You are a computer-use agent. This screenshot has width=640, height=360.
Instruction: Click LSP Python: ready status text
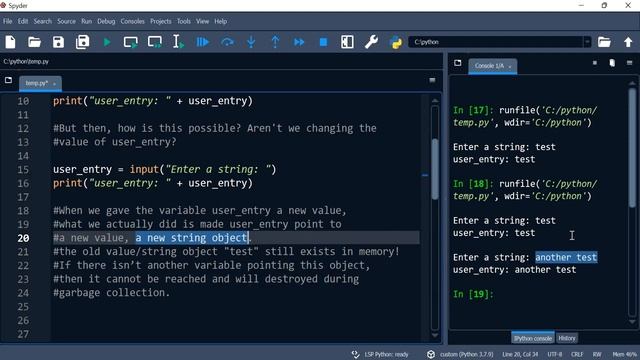pos(386,354)
